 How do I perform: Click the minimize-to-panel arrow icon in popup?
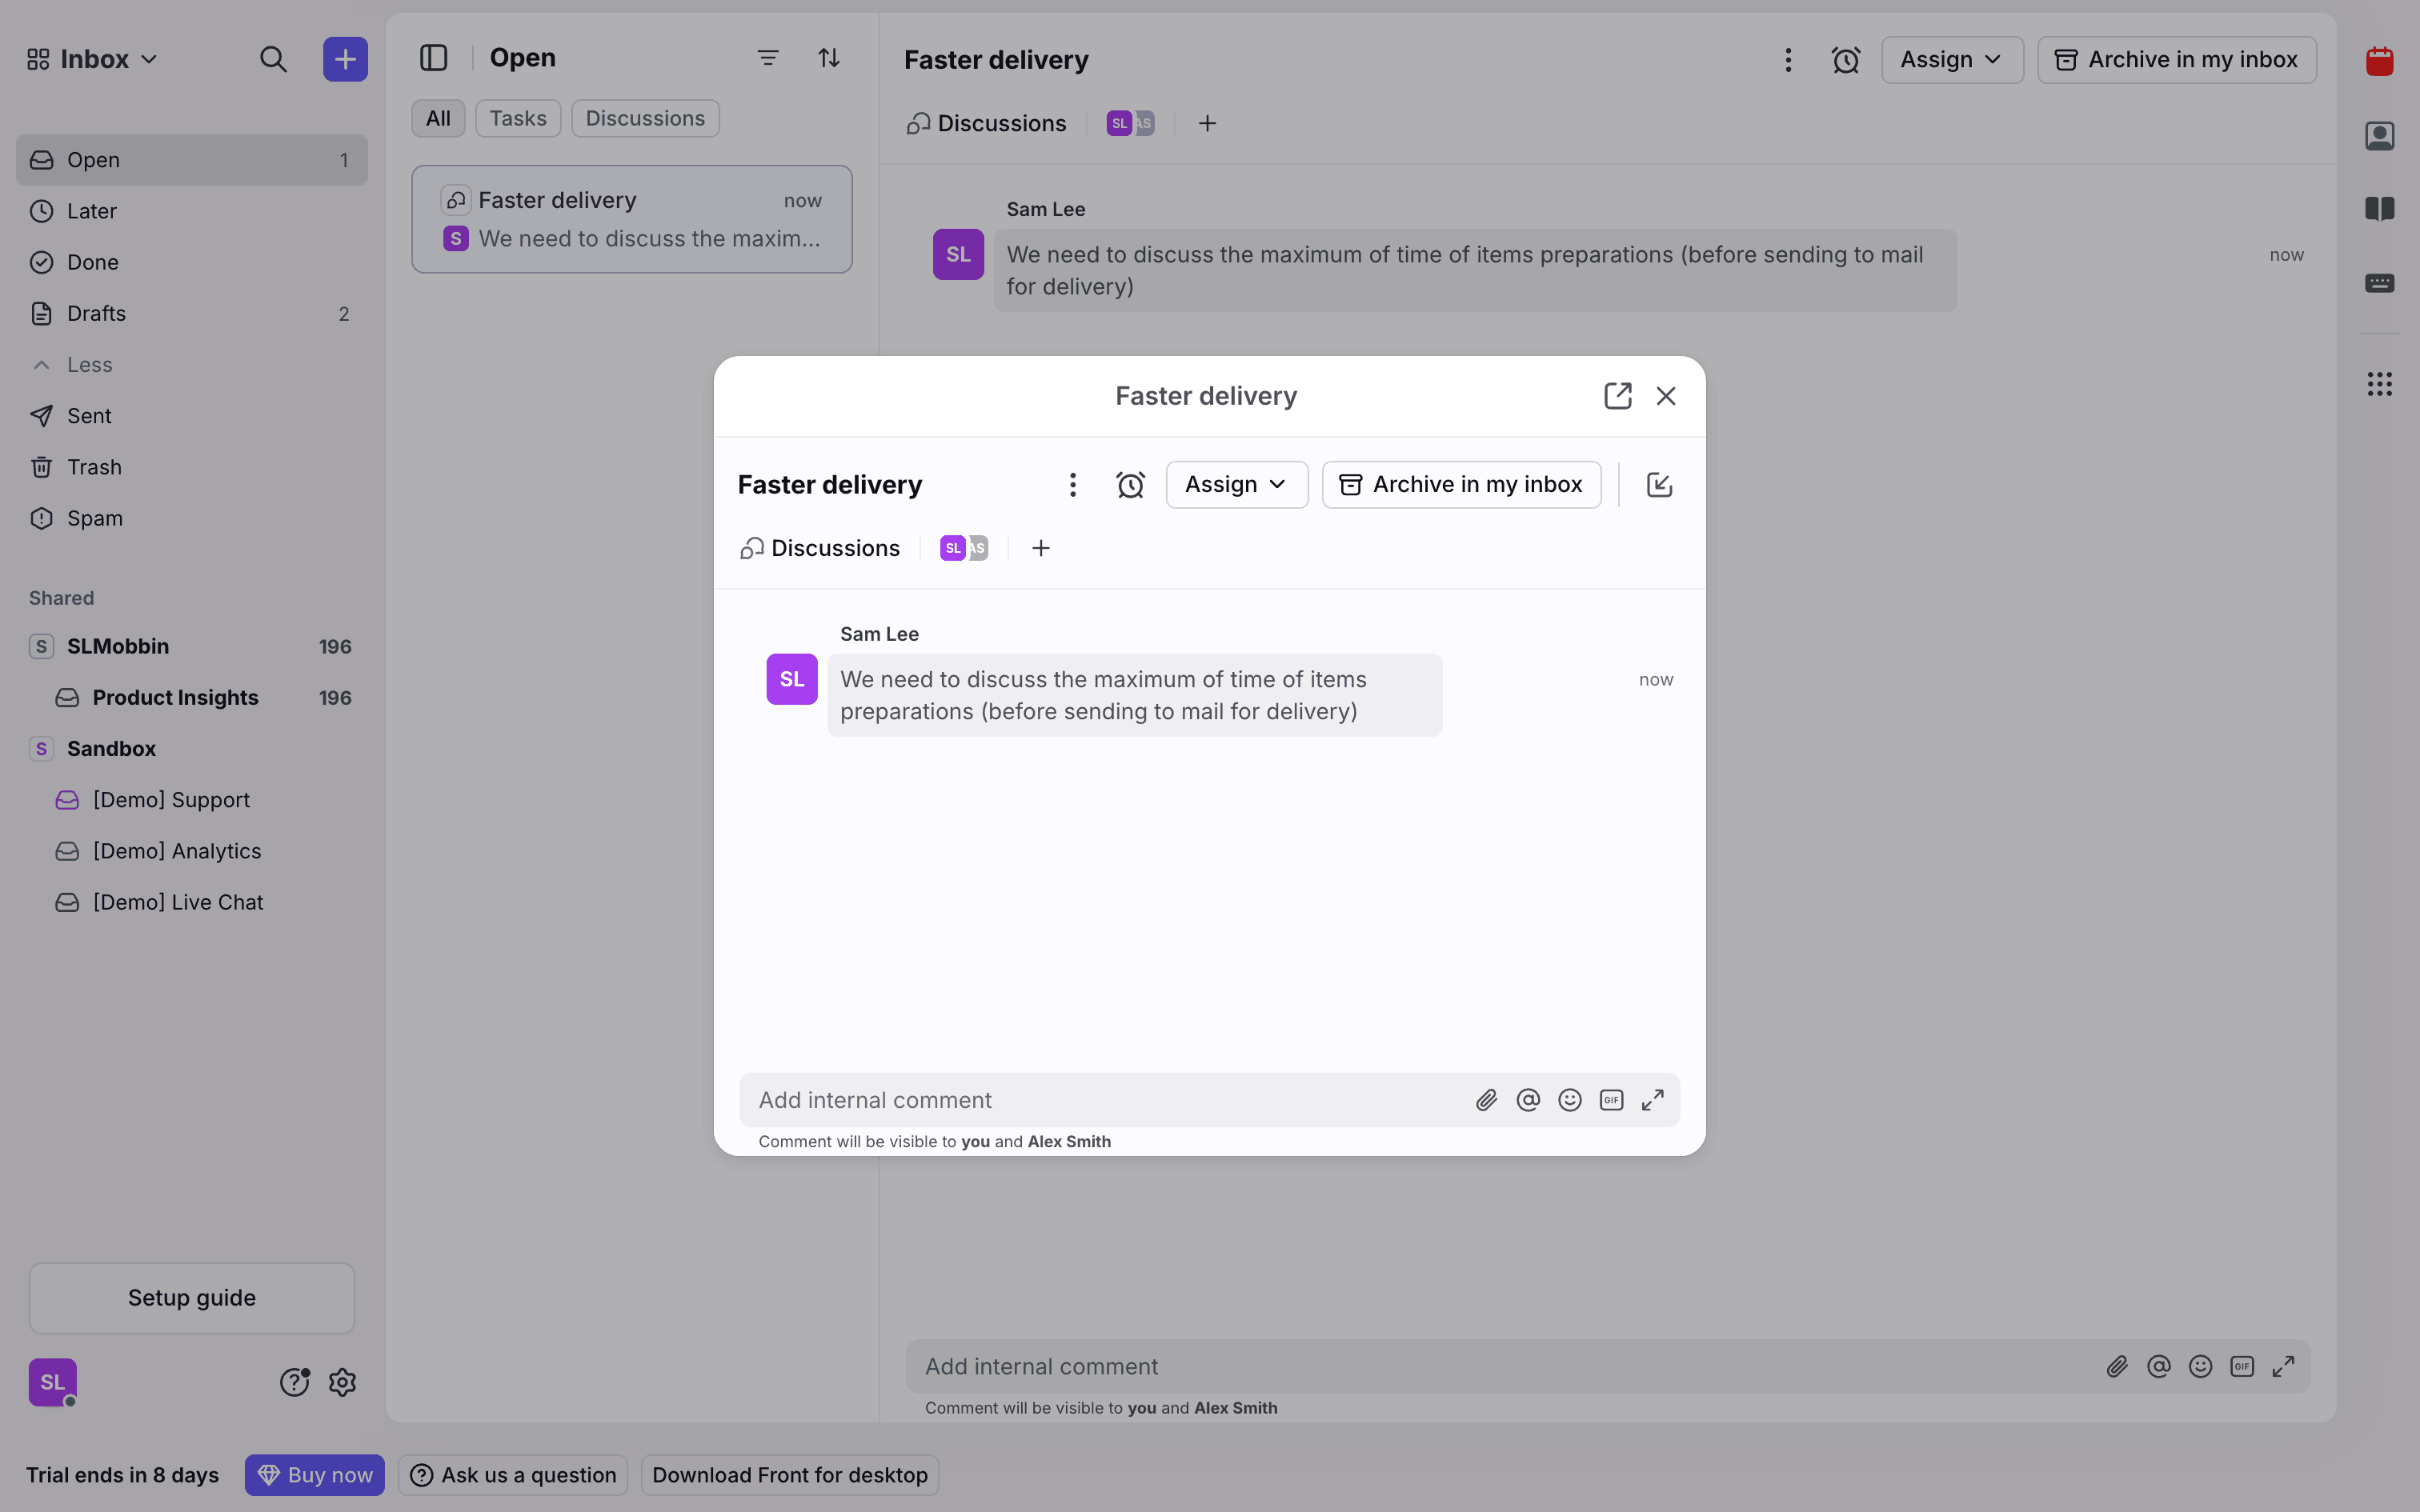point(1659,485)
